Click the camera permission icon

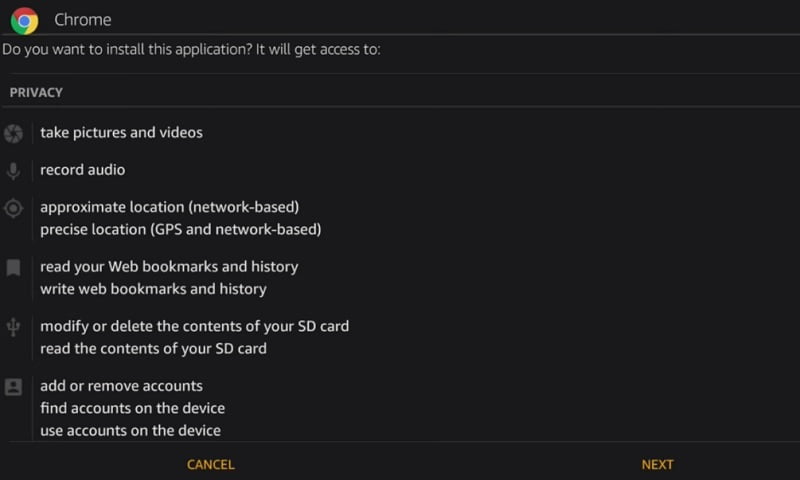point(13,133)
